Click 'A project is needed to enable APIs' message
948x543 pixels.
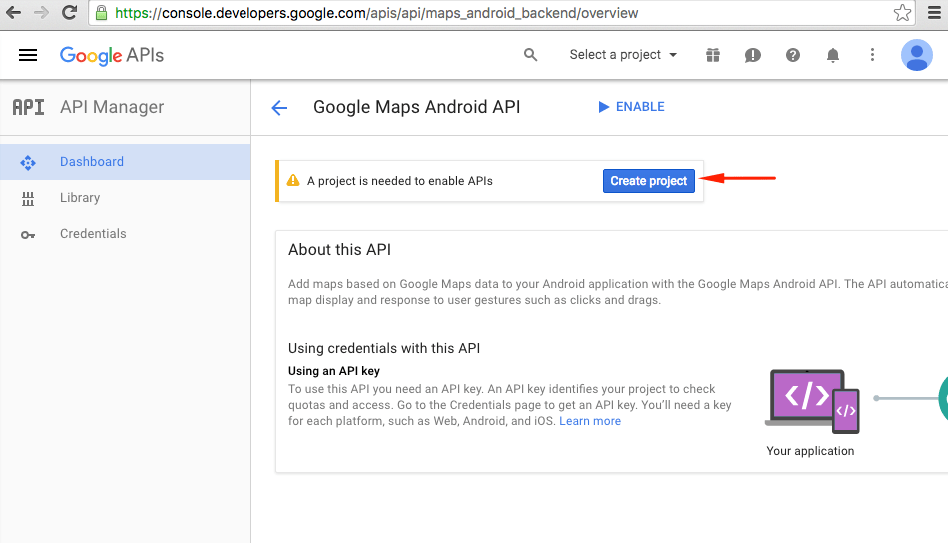(400, 181)
